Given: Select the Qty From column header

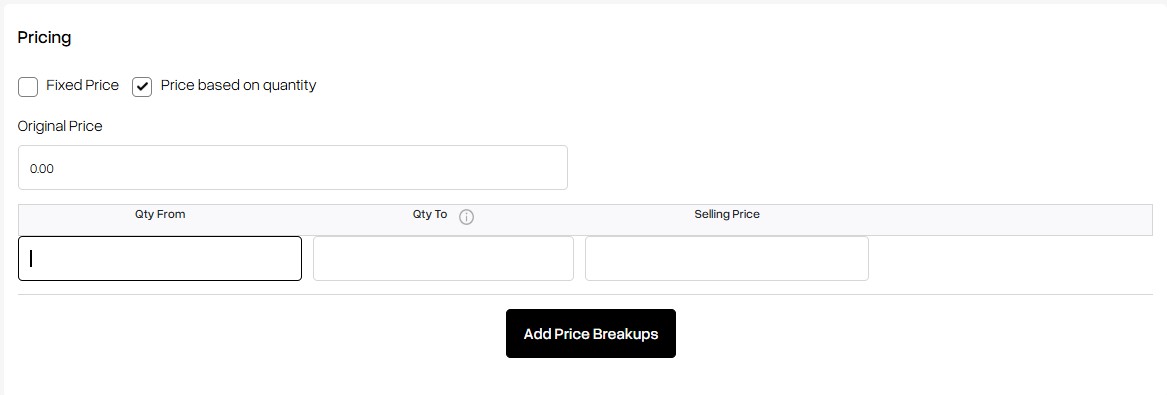Looking at the screenshot, I should point(160,214).
